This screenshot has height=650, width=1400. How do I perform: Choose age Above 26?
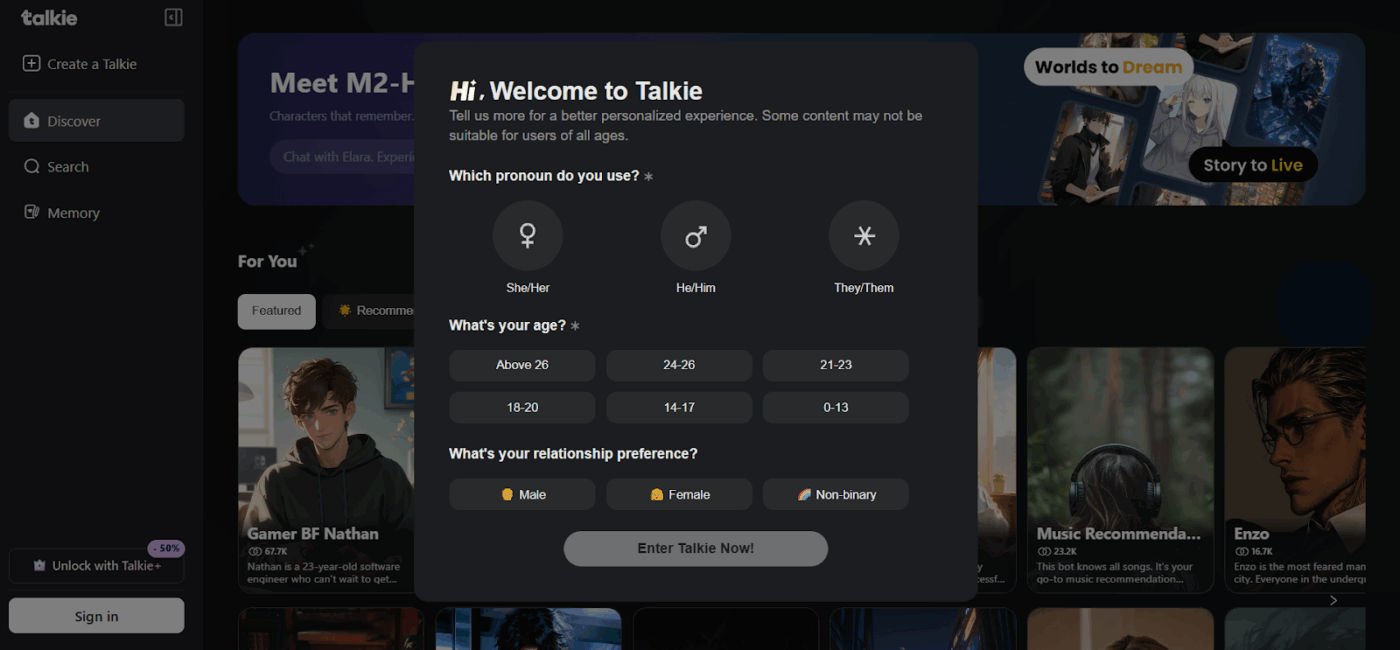(x=522, y=365)
